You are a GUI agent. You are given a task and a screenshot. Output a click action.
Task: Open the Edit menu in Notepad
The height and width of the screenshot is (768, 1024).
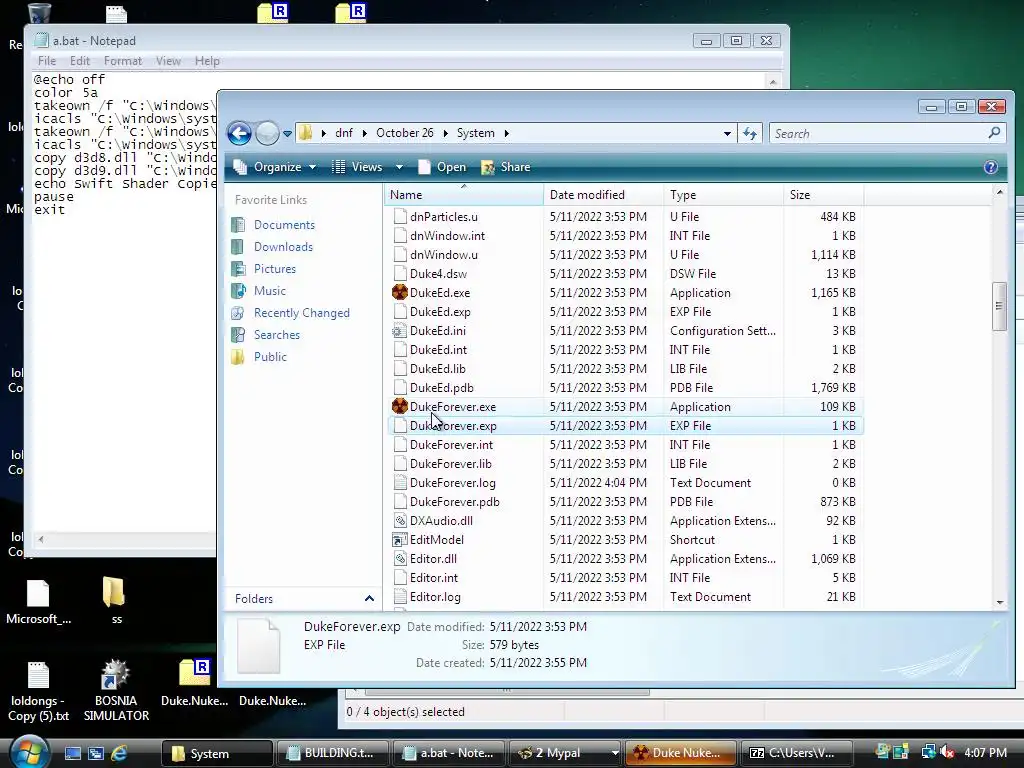(x=80, y=61)
